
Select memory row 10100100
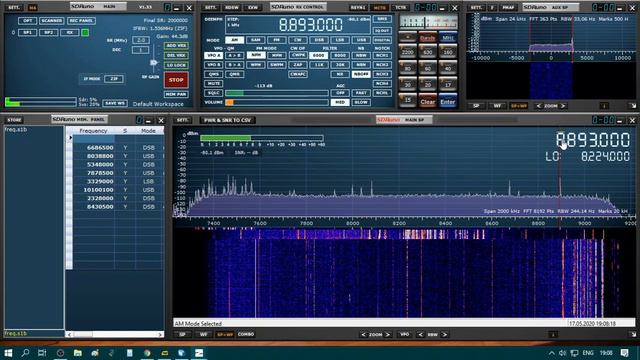point(119,190)
